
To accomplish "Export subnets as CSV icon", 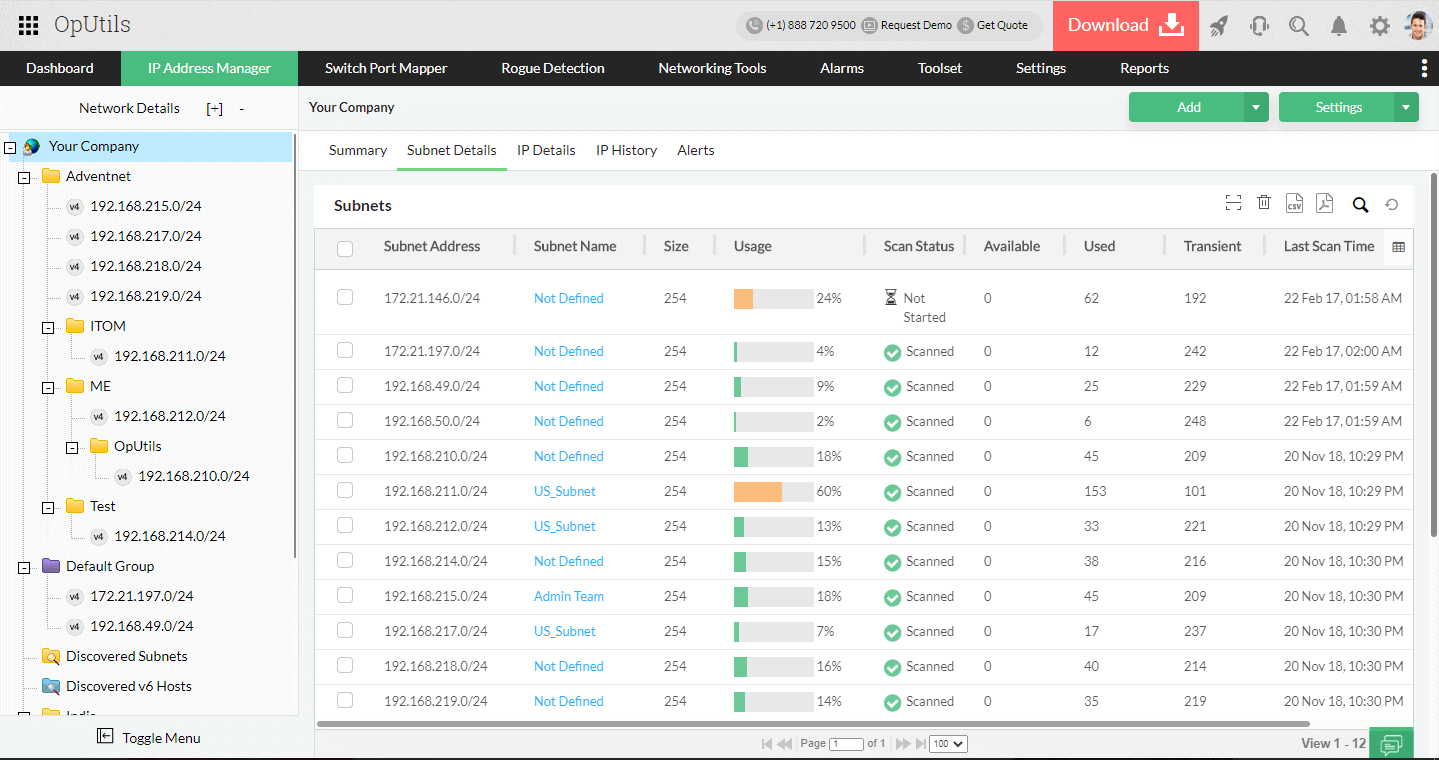I will pos(1294,204).
